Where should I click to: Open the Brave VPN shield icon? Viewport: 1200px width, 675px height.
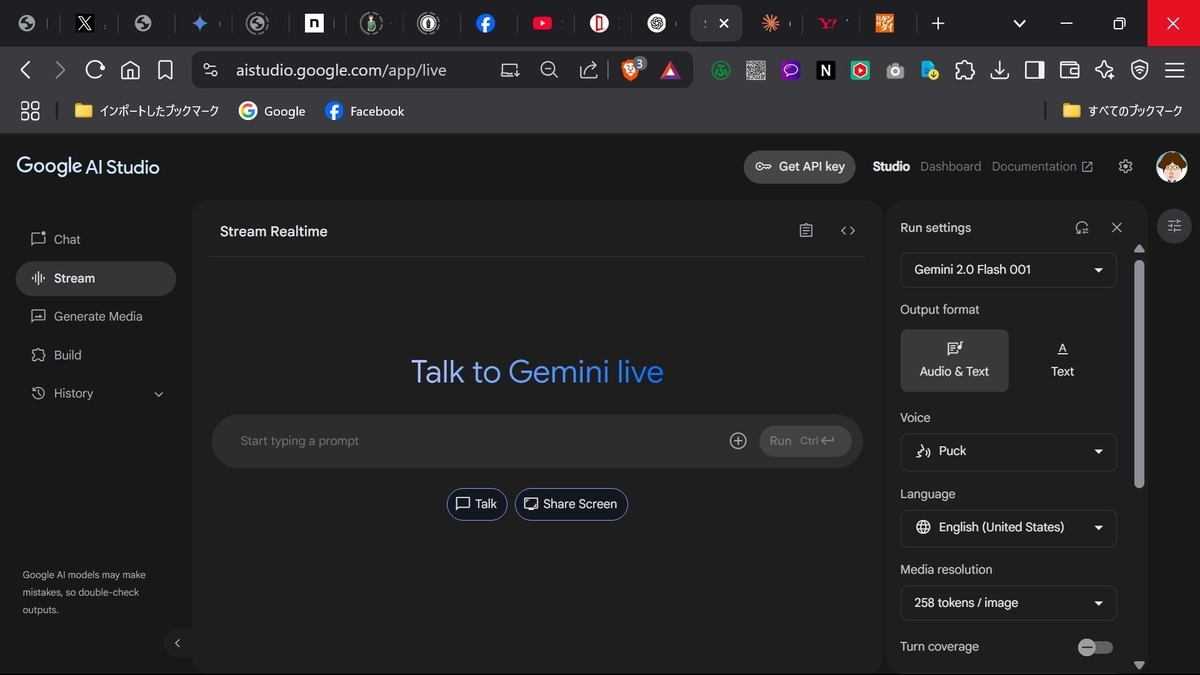coord(1139,70)
